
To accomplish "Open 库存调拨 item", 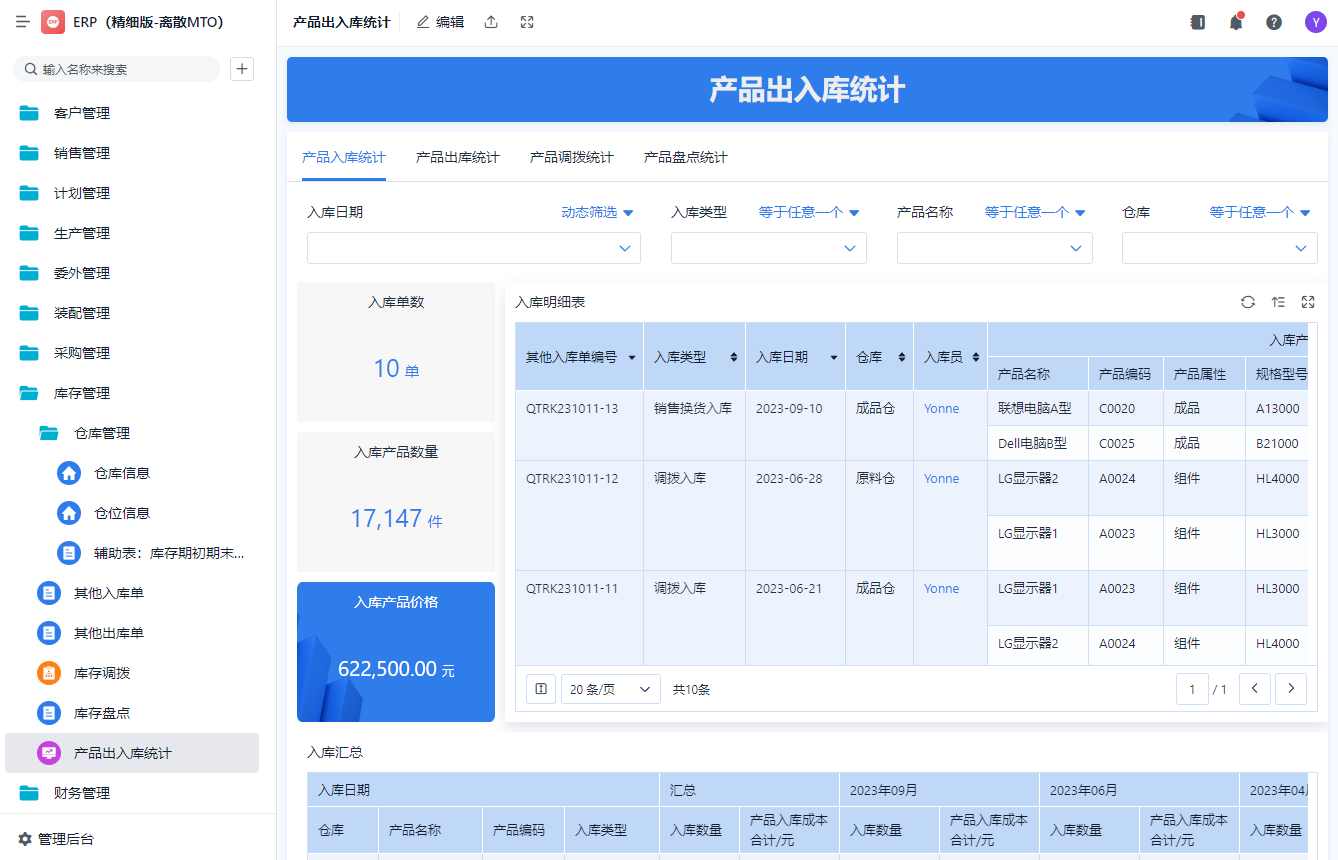I will pos(132,673).
